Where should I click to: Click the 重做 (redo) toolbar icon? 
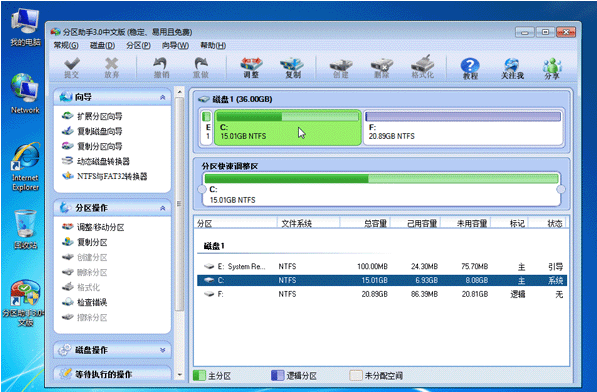(x=201, y=68)
